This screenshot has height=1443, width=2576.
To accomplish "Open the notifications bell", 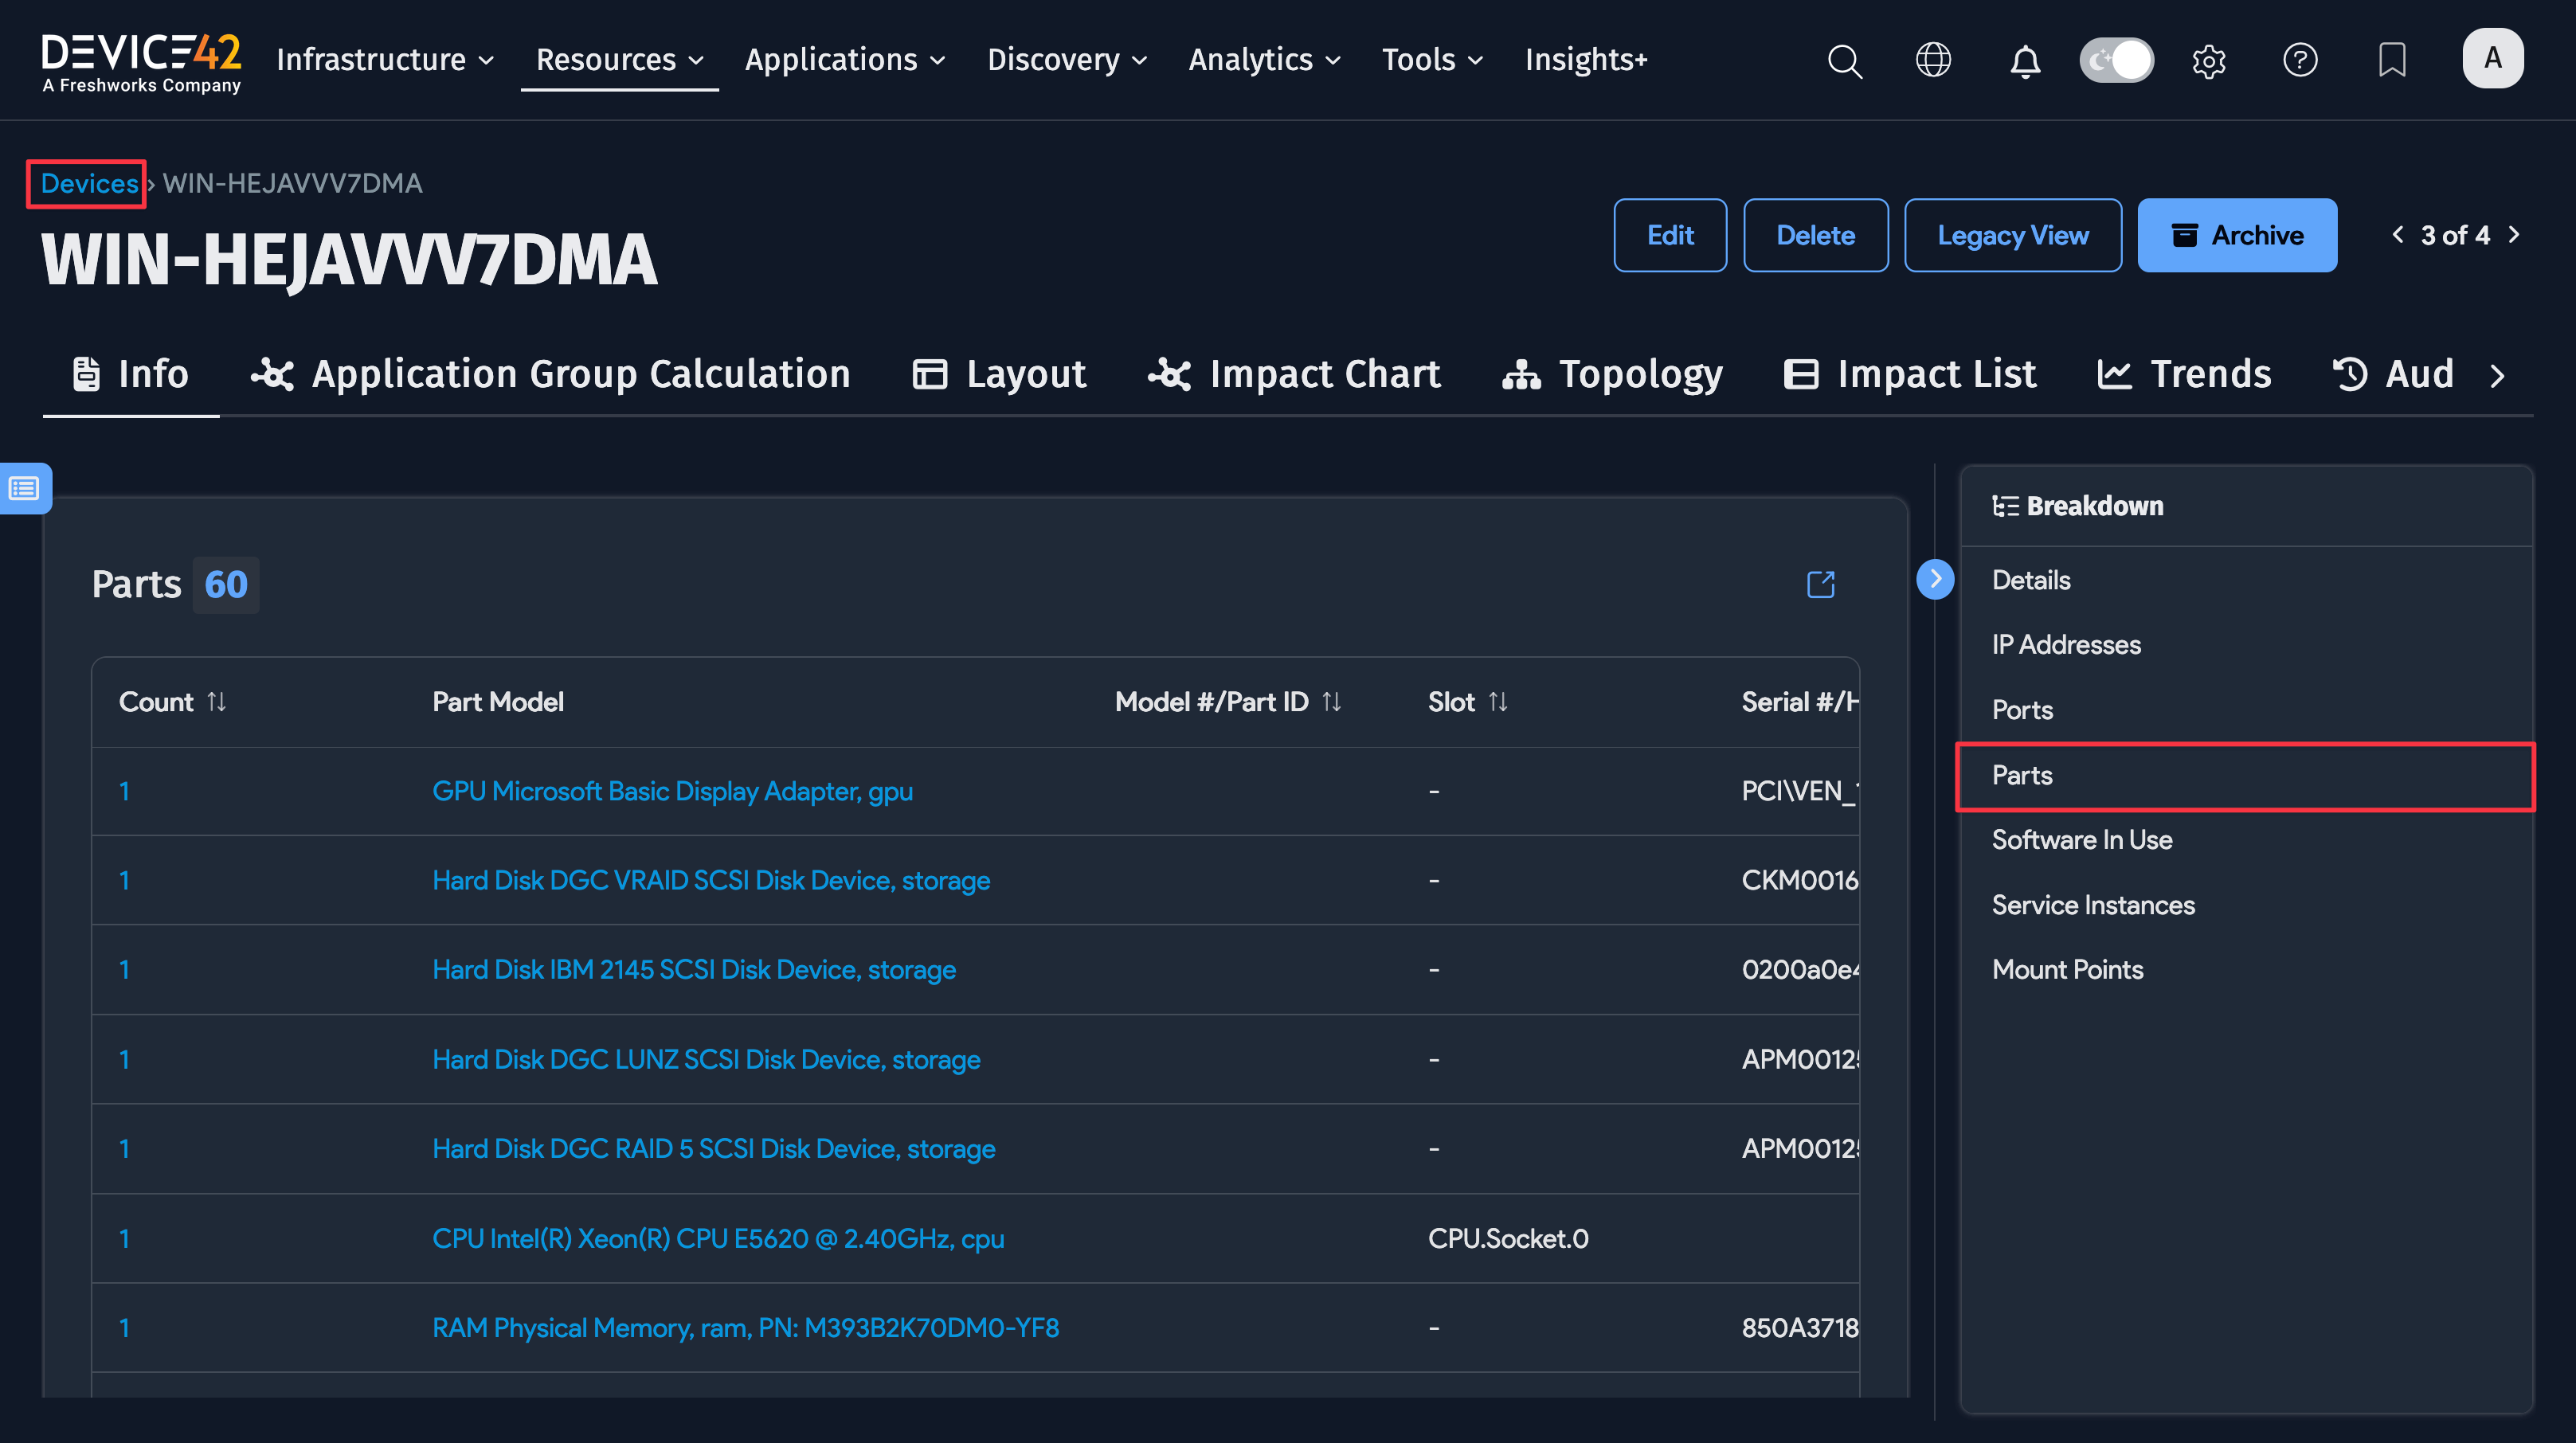I will [2025, 60].
